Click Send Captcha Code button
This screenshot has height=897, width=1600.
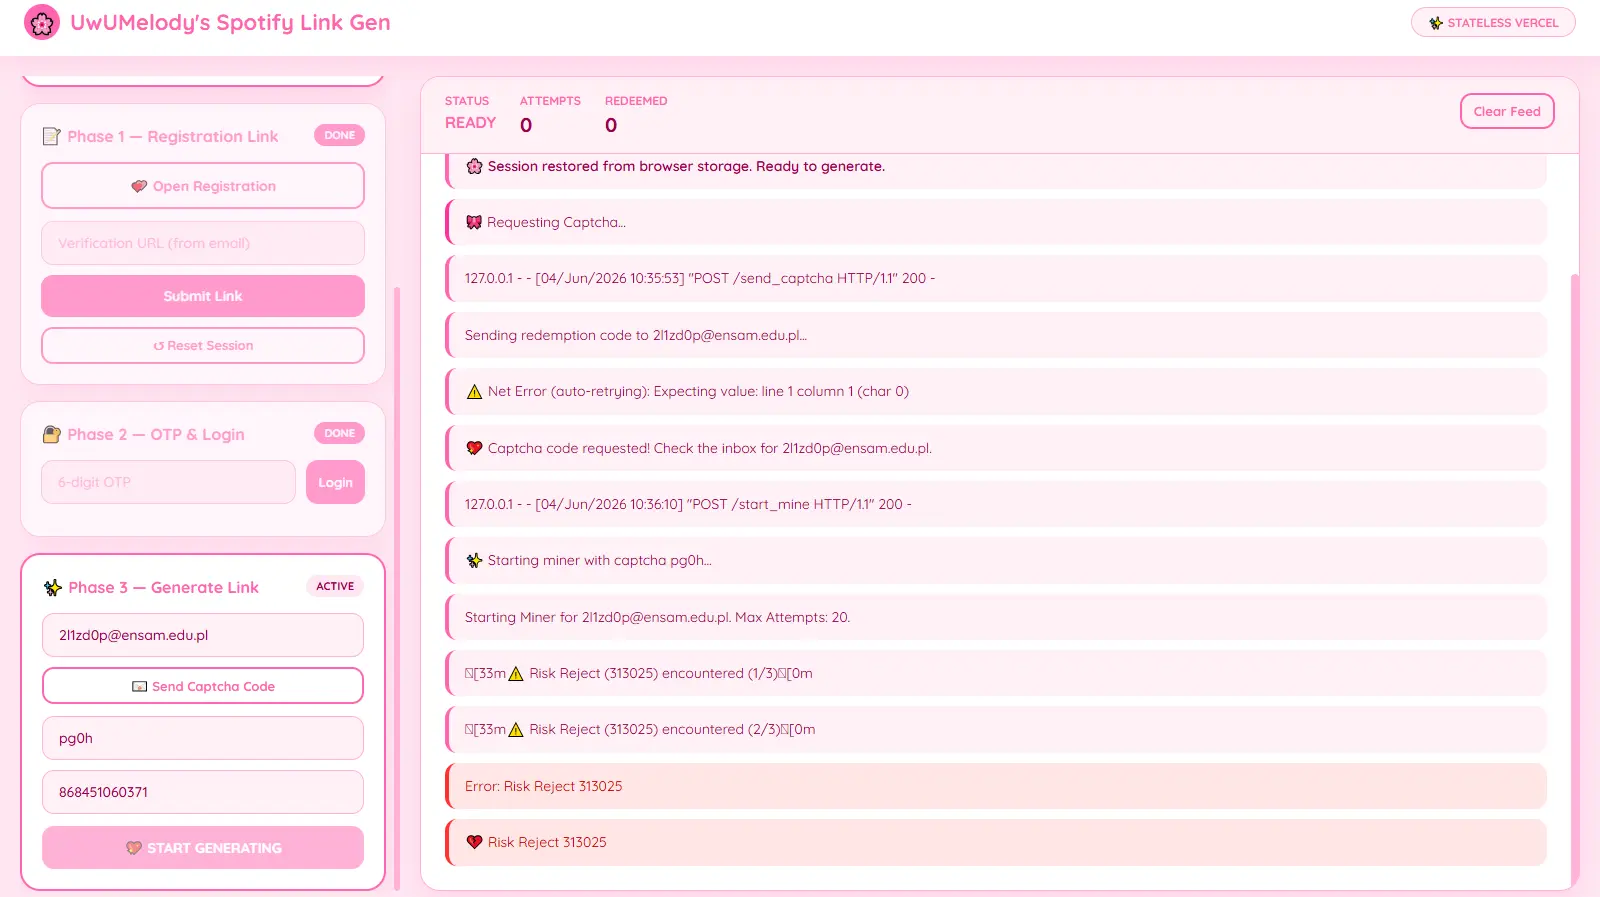(203, 686)
